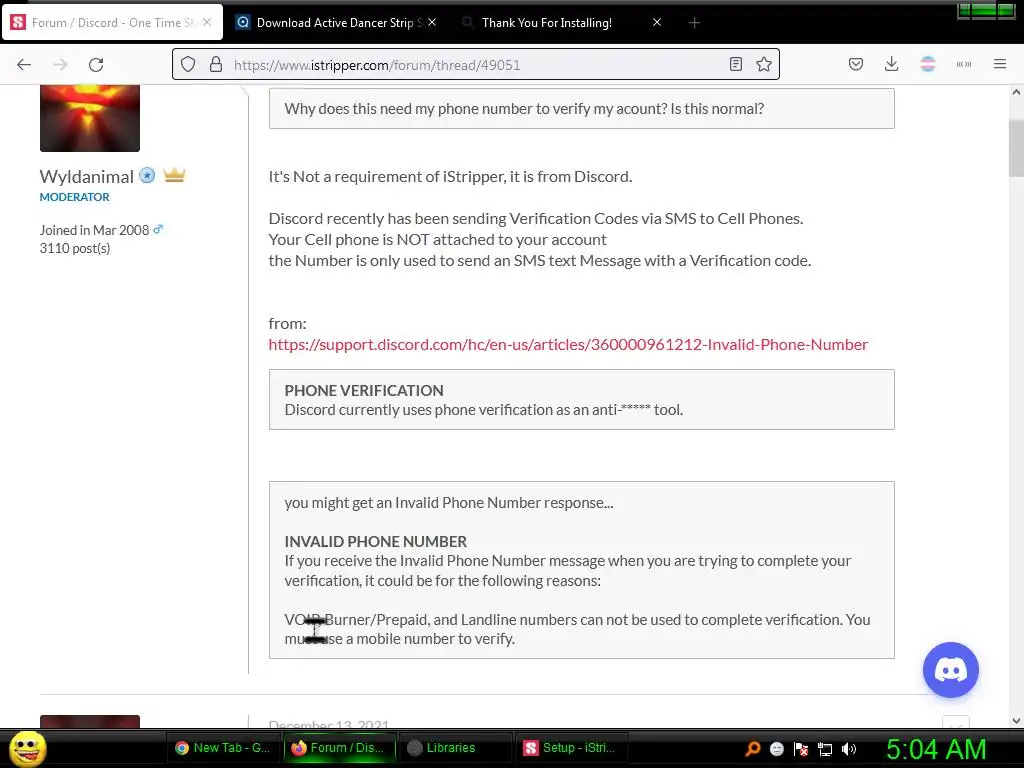Click the URL address bar field
The height and width of the screenshot is (768, 1024).
point(475,64)
